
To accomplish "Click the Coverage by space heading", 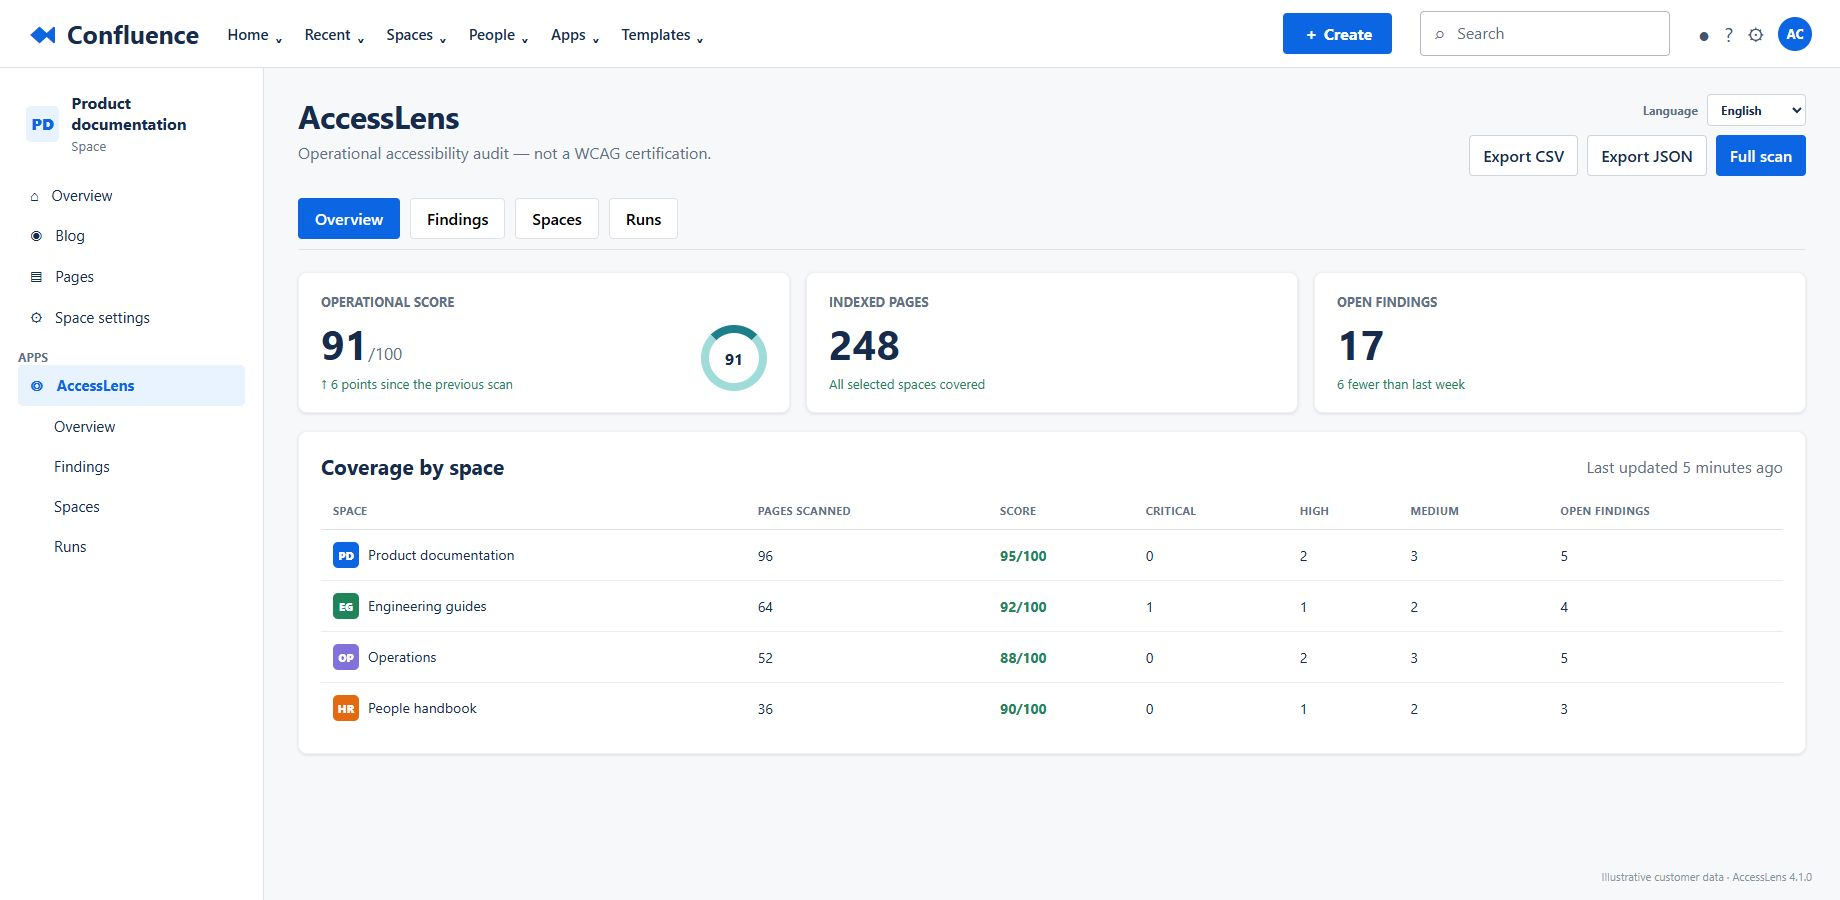I will 412,468.
